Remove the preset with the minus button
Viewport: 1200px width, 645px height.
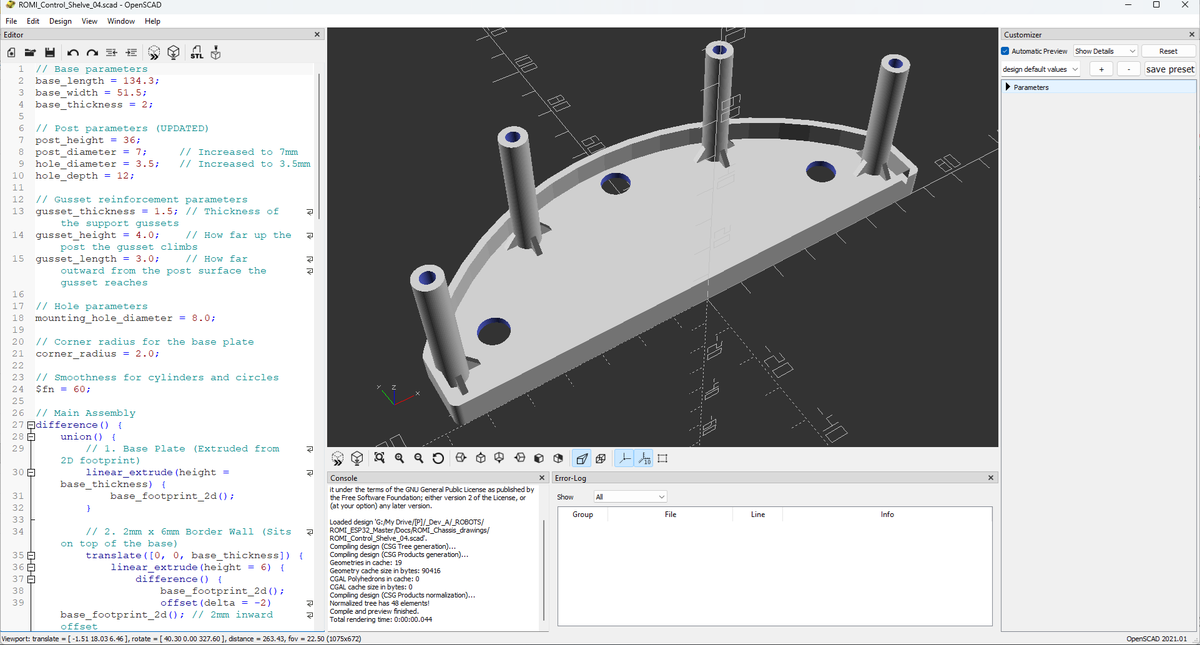(1129, 69)
